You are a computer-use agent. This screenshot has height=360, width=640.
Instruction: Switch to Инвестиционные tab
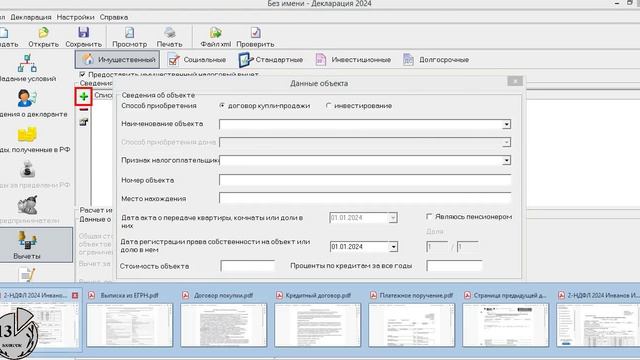pyautogui.click(x=353, y=60)
